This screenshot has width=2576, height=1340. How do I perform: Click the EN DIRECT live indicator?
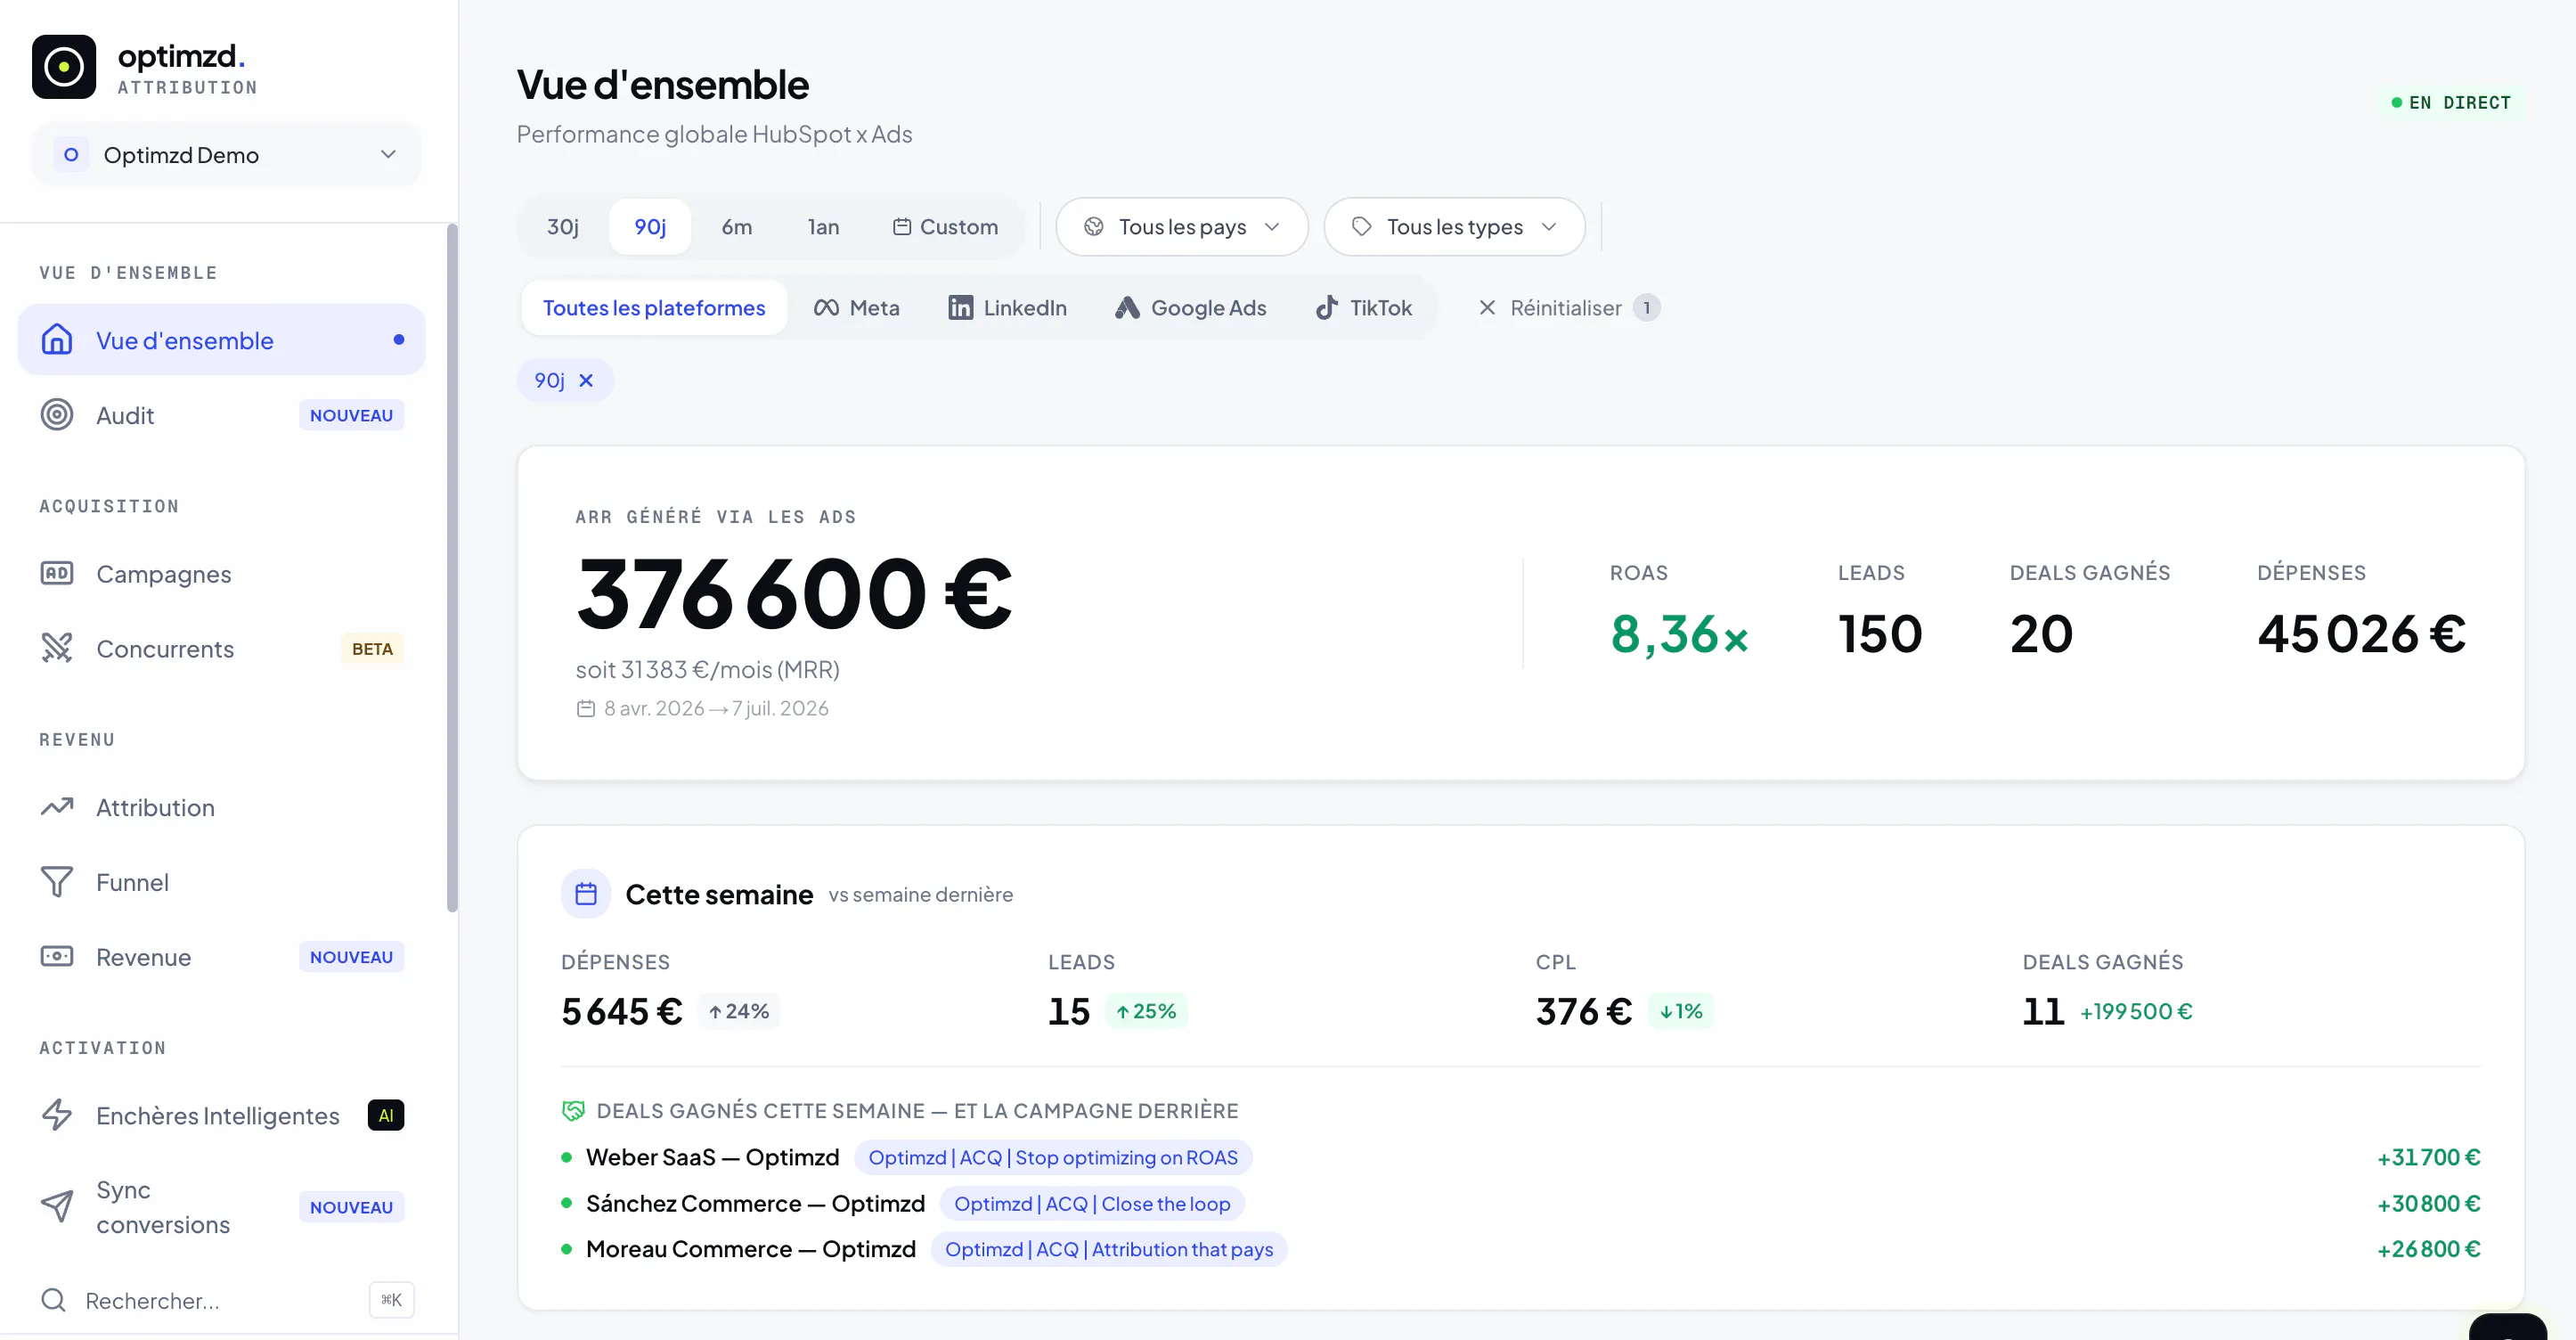pyautogui.click(x=2451, y=103)
